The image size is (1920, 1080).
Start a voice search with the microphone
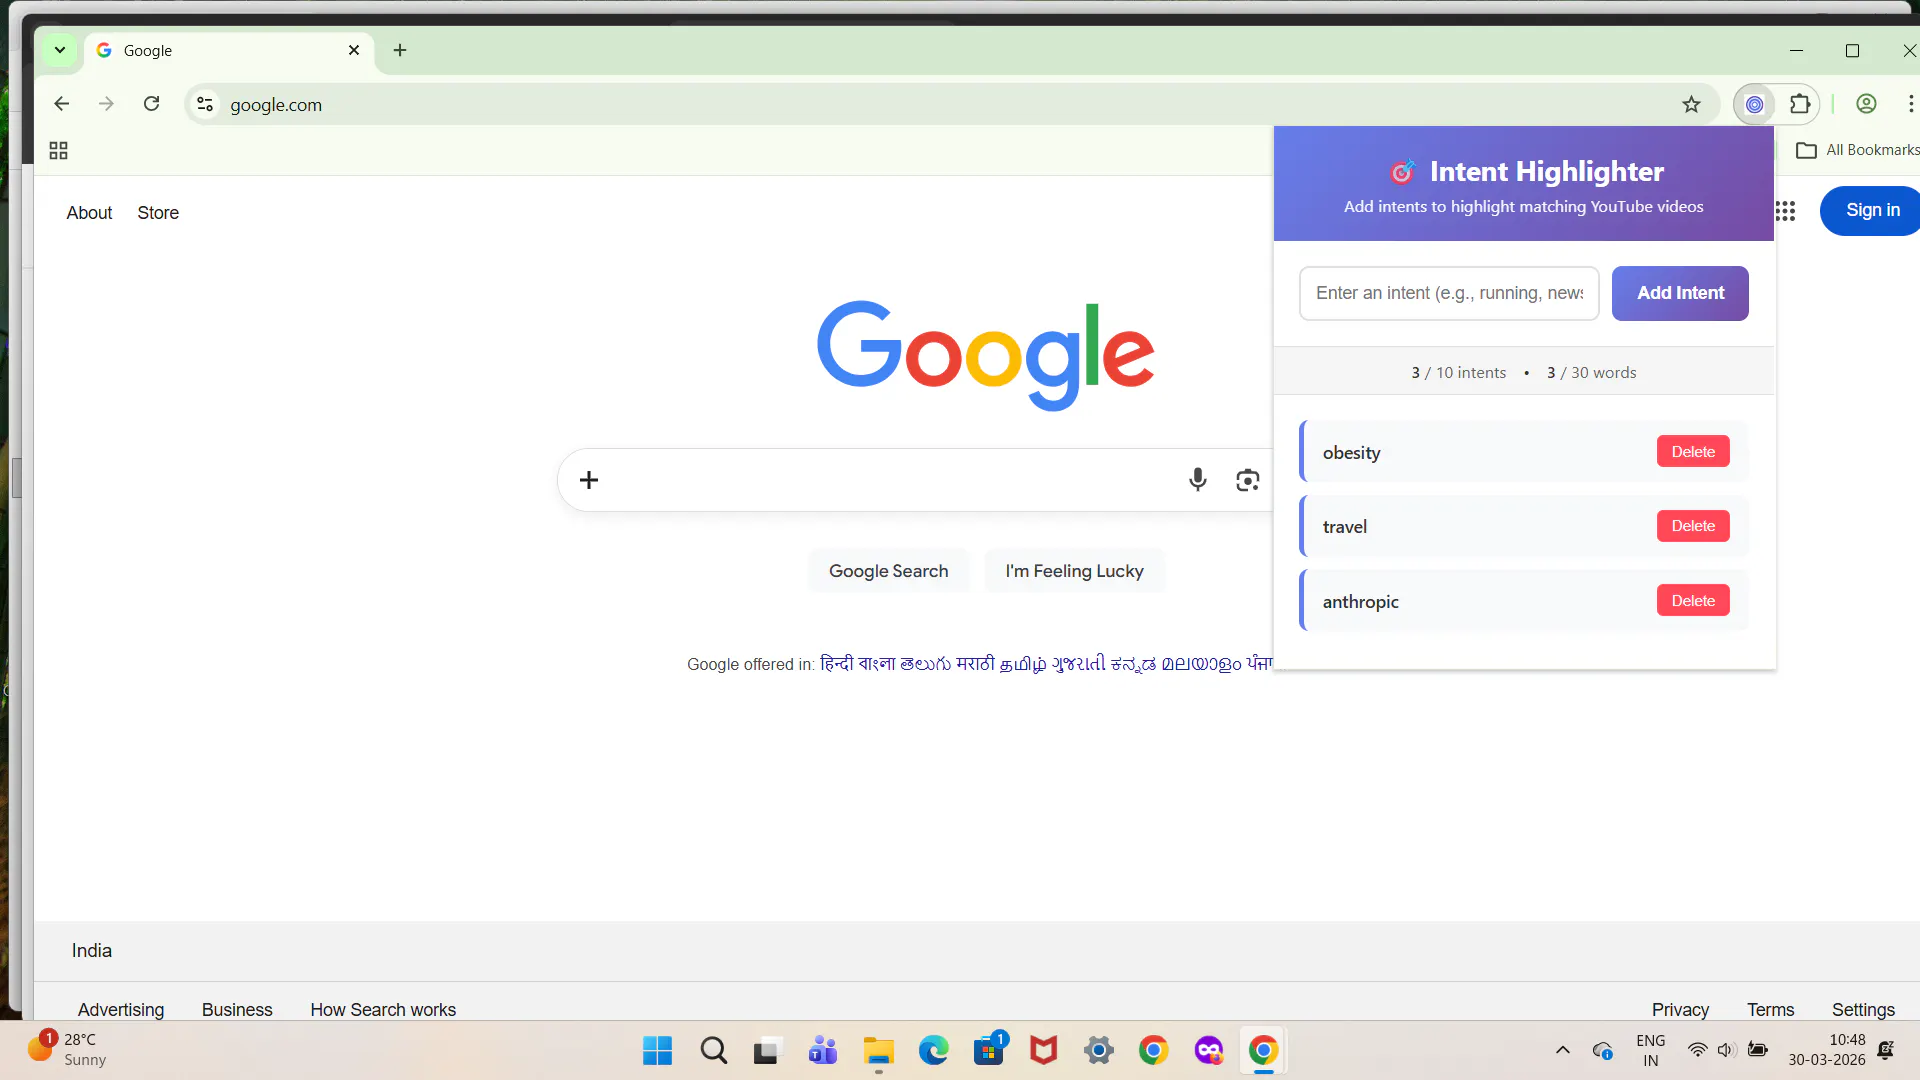[x=1197, y=480]
